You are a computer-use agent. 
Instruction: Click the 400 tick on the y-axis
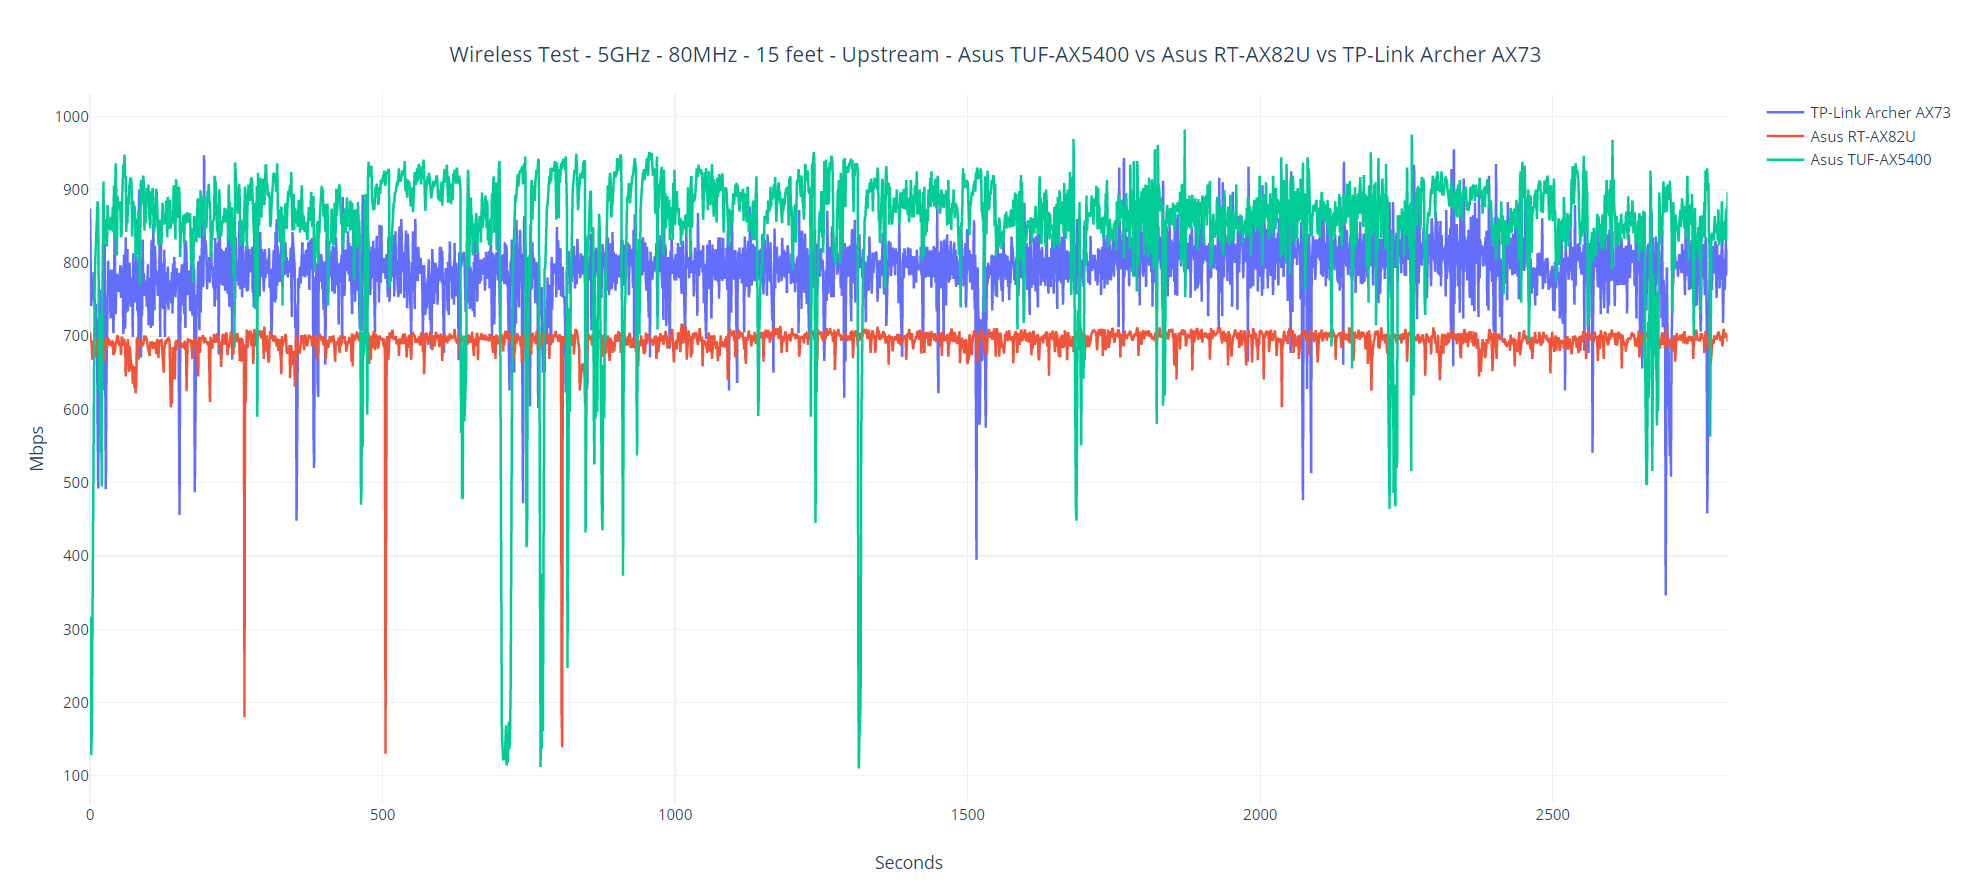(x=76, y=556)
